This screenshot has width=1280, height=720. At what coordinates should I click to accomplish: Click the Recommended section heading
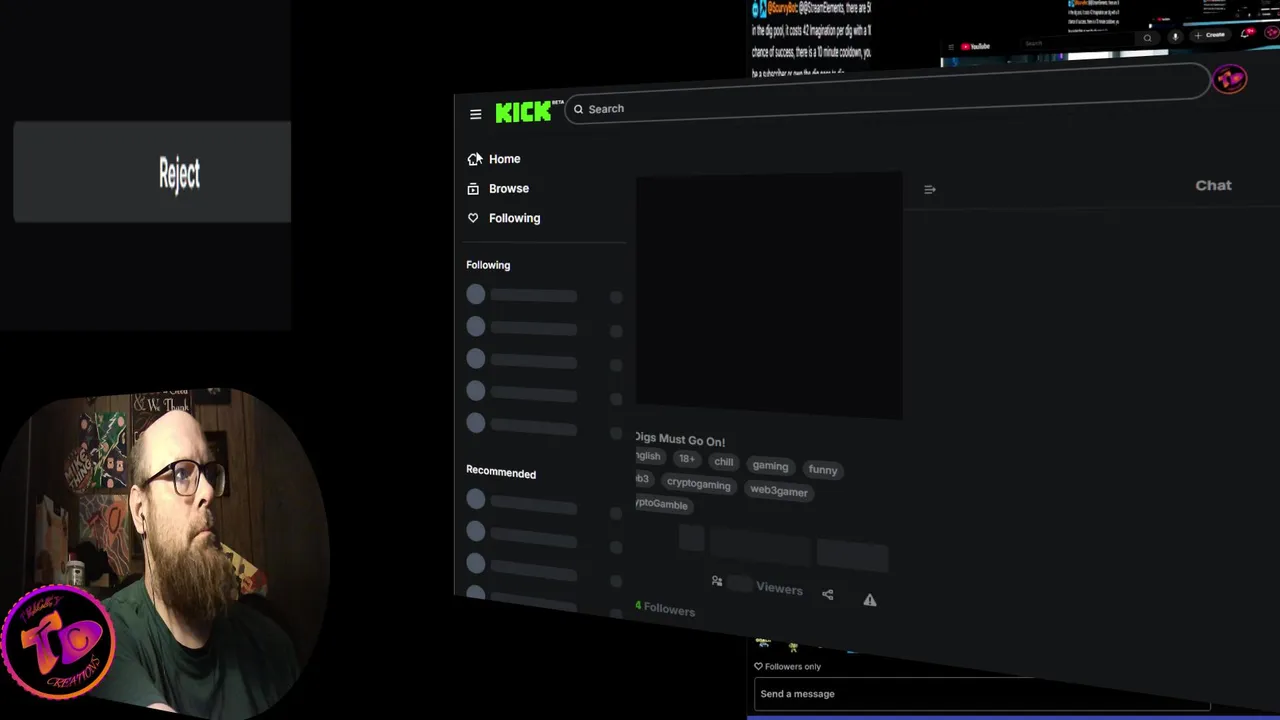point(501,472)
